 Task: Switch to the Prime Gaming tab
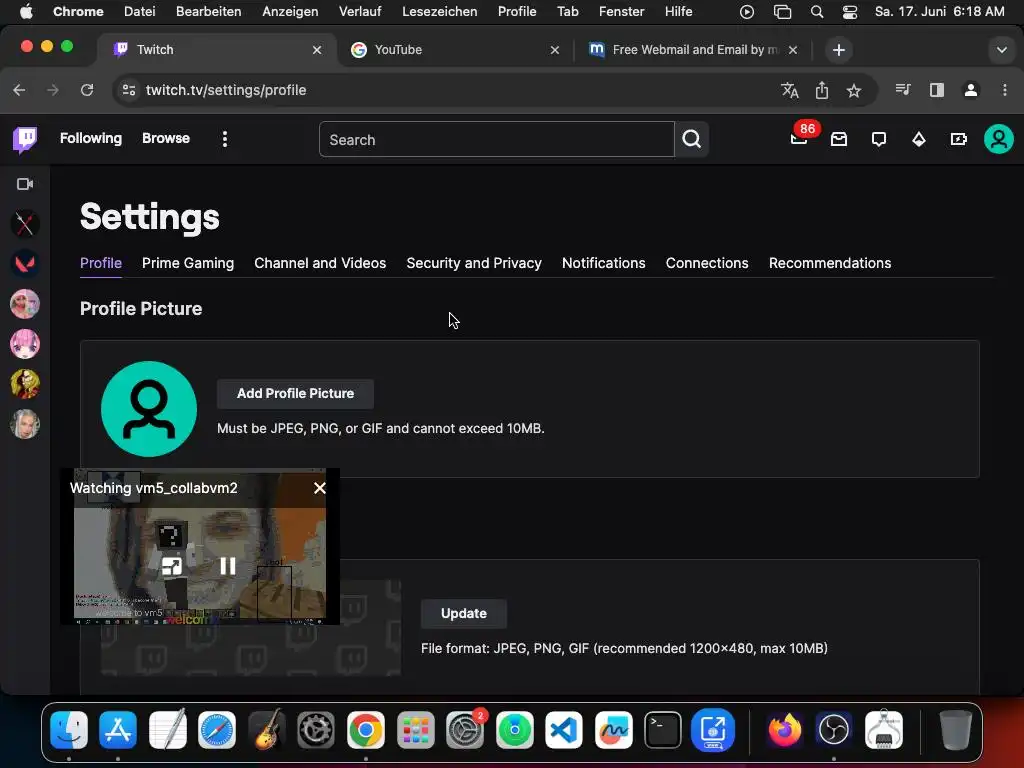188,263
